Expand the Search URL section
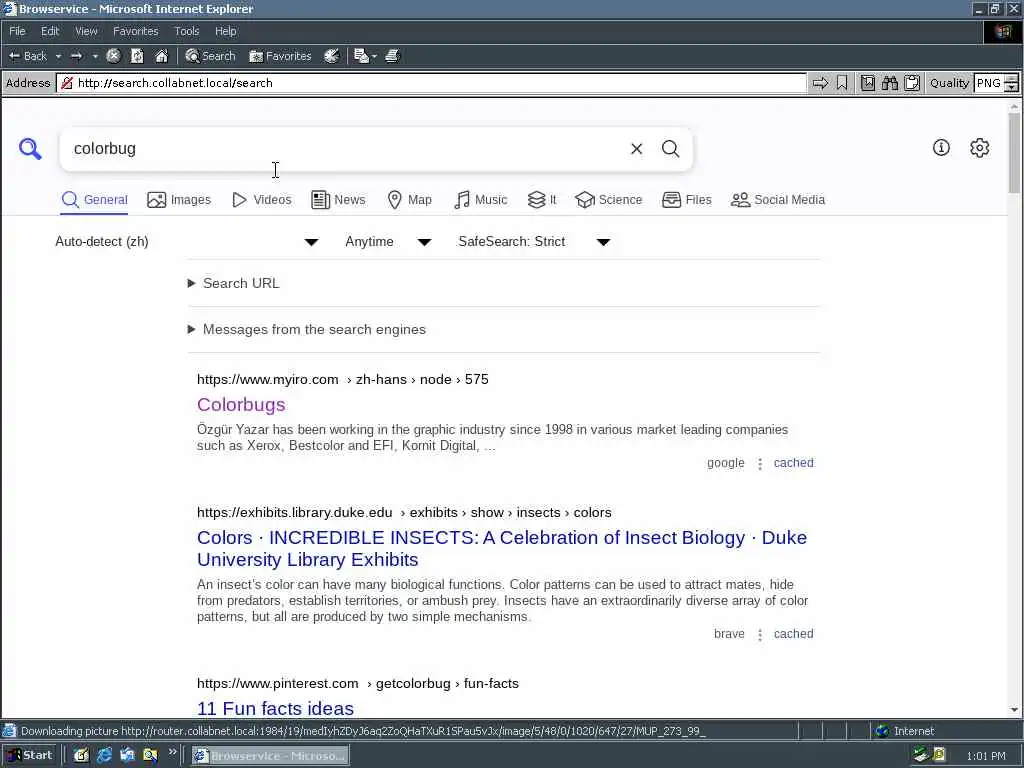This screenshot has height=768, width=1024. (x=234, y=283)
